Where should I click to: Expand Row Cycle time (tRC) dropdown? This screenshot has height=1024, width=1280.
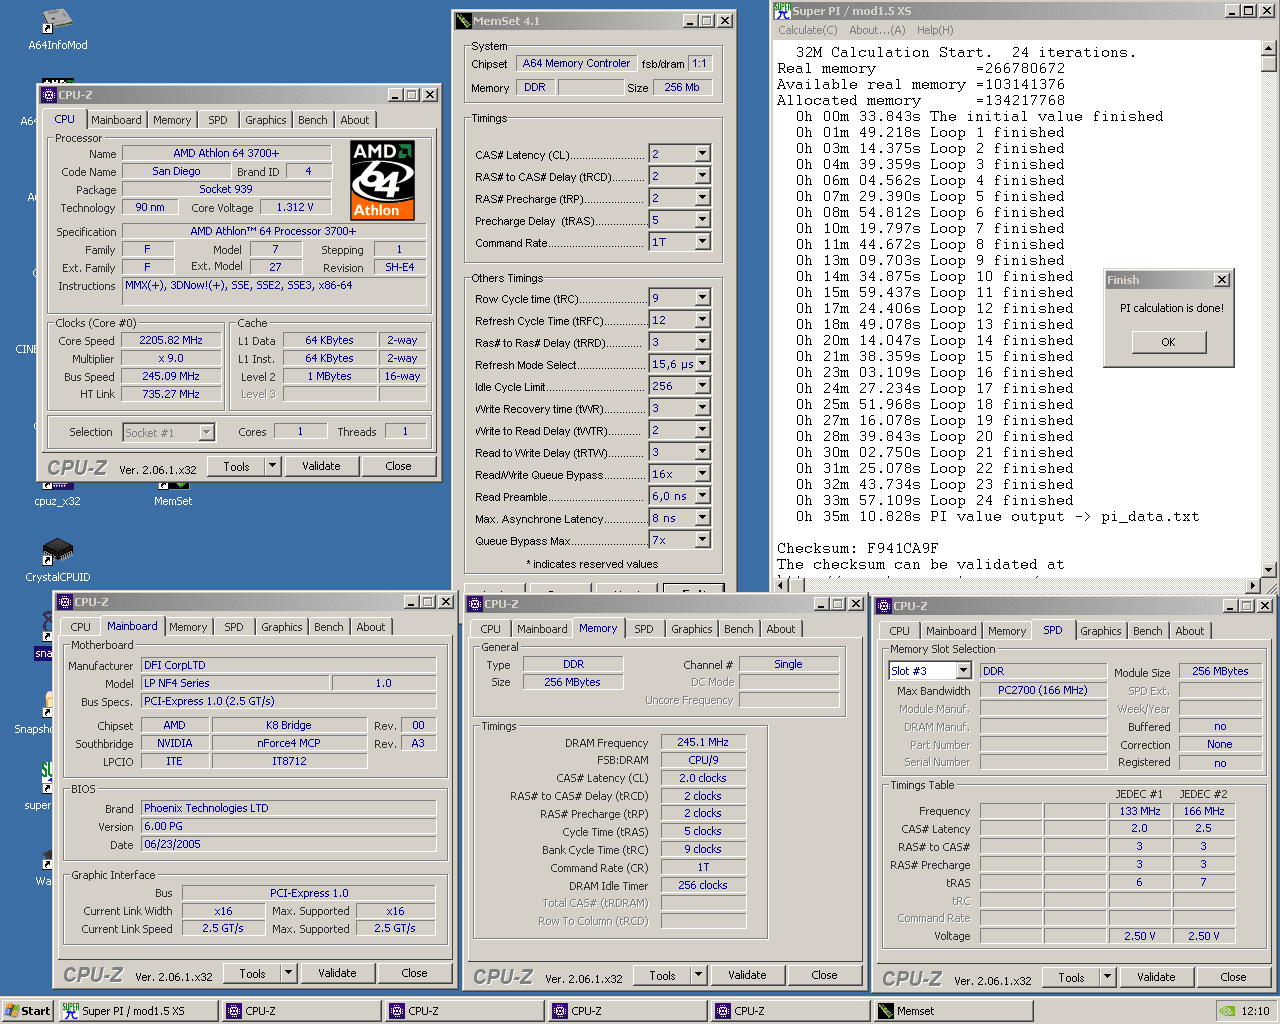tap(702, 298)
